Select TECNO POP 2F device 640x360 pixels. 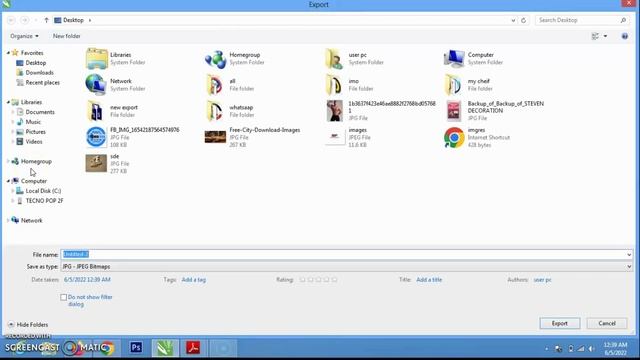(44, 201)
